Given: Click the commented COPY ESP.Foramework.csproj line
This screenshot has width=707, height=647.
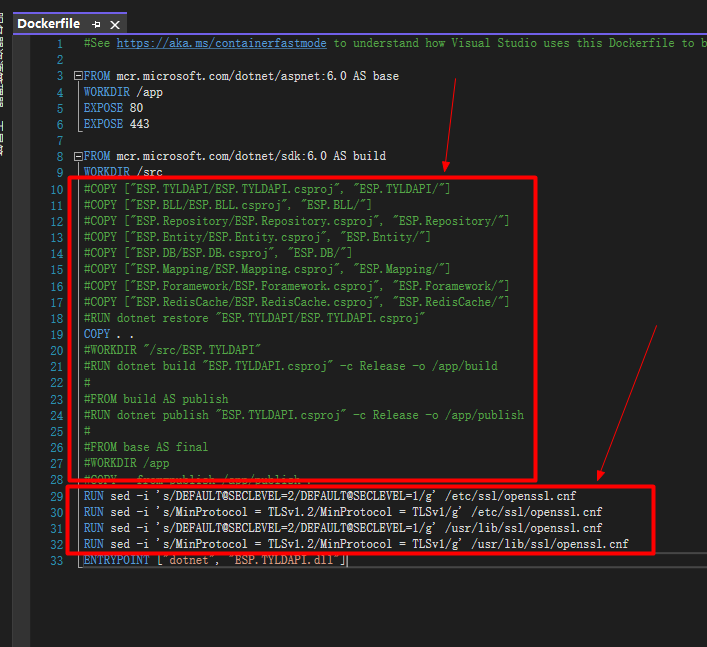Looking at the screenshot, I should tap(296, 286).
